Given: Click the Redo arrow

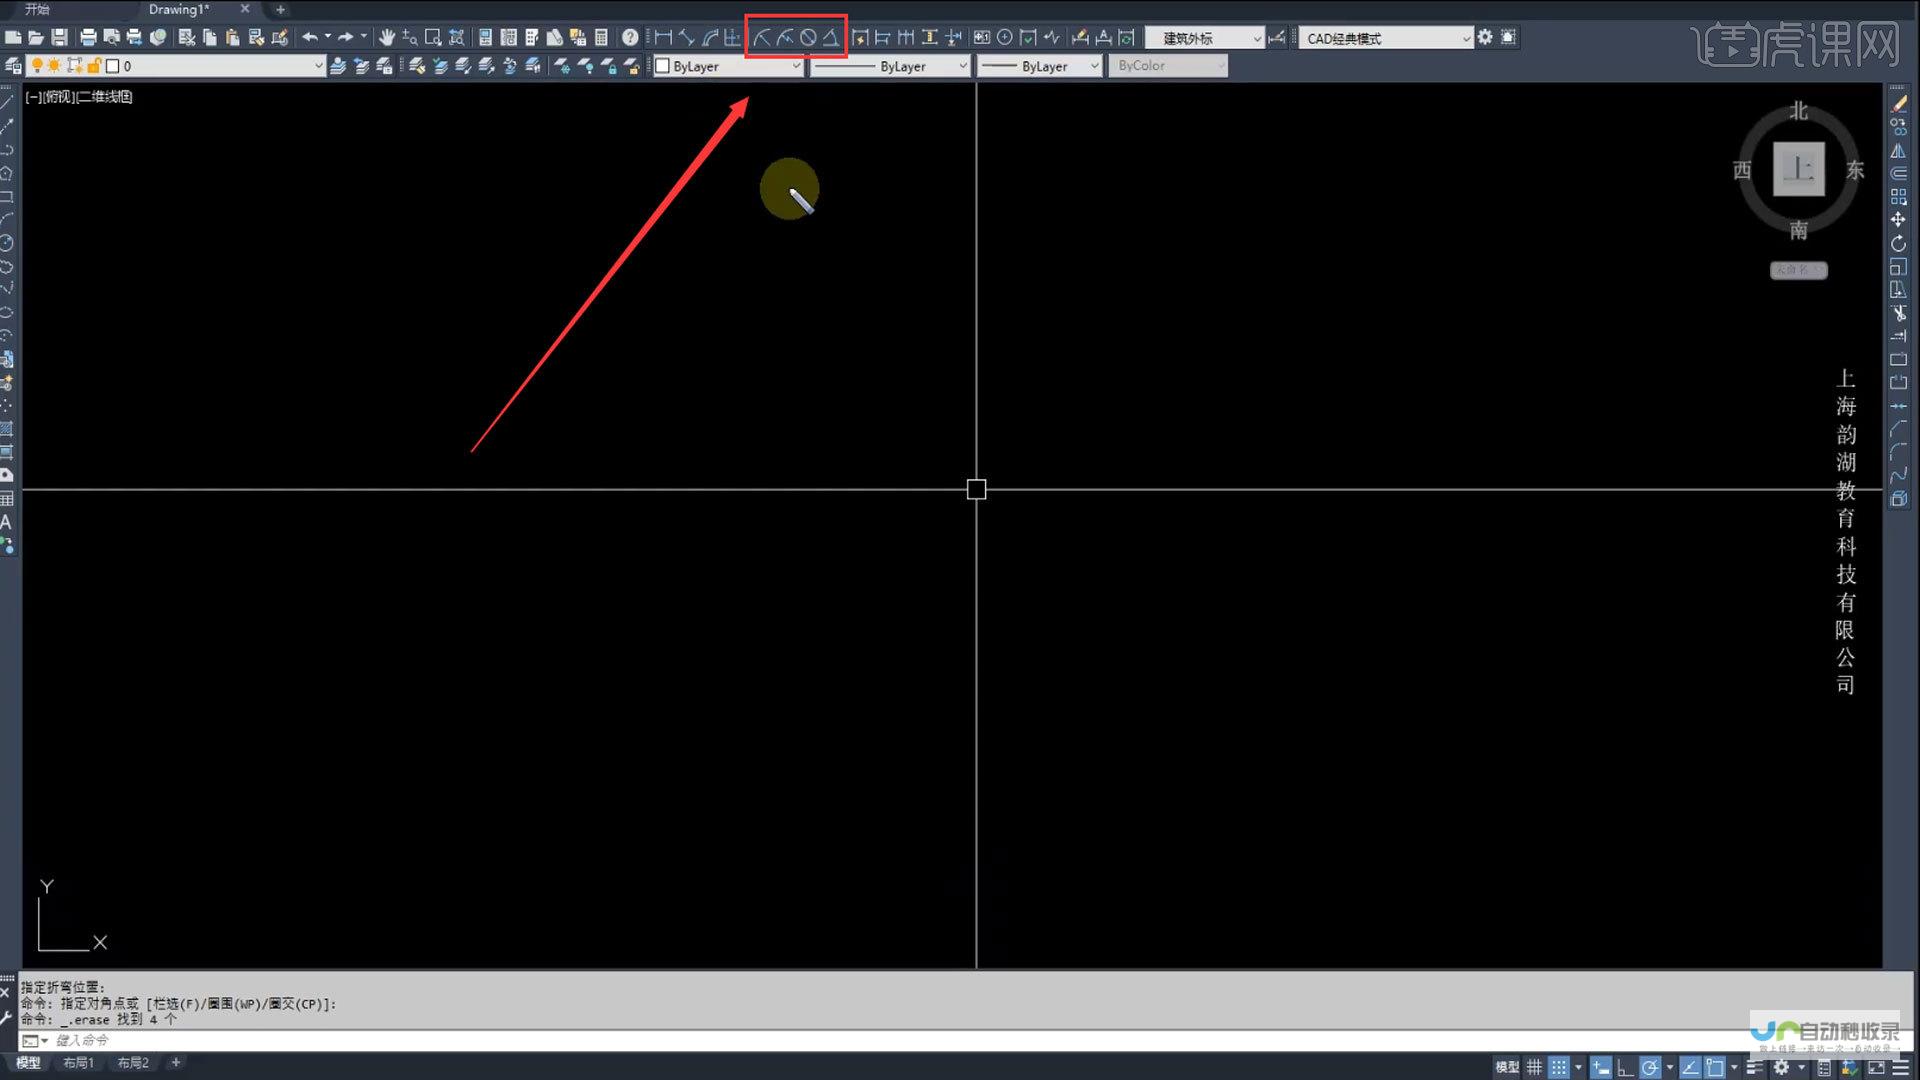Looking at the screenshot, I should (346, 37).
